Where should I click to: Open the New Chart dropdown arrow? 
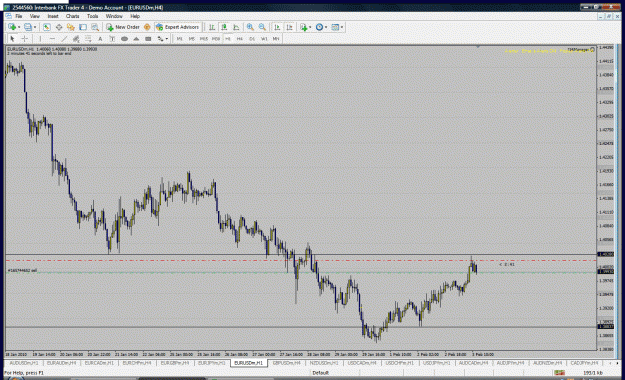(x=19, y=27)
